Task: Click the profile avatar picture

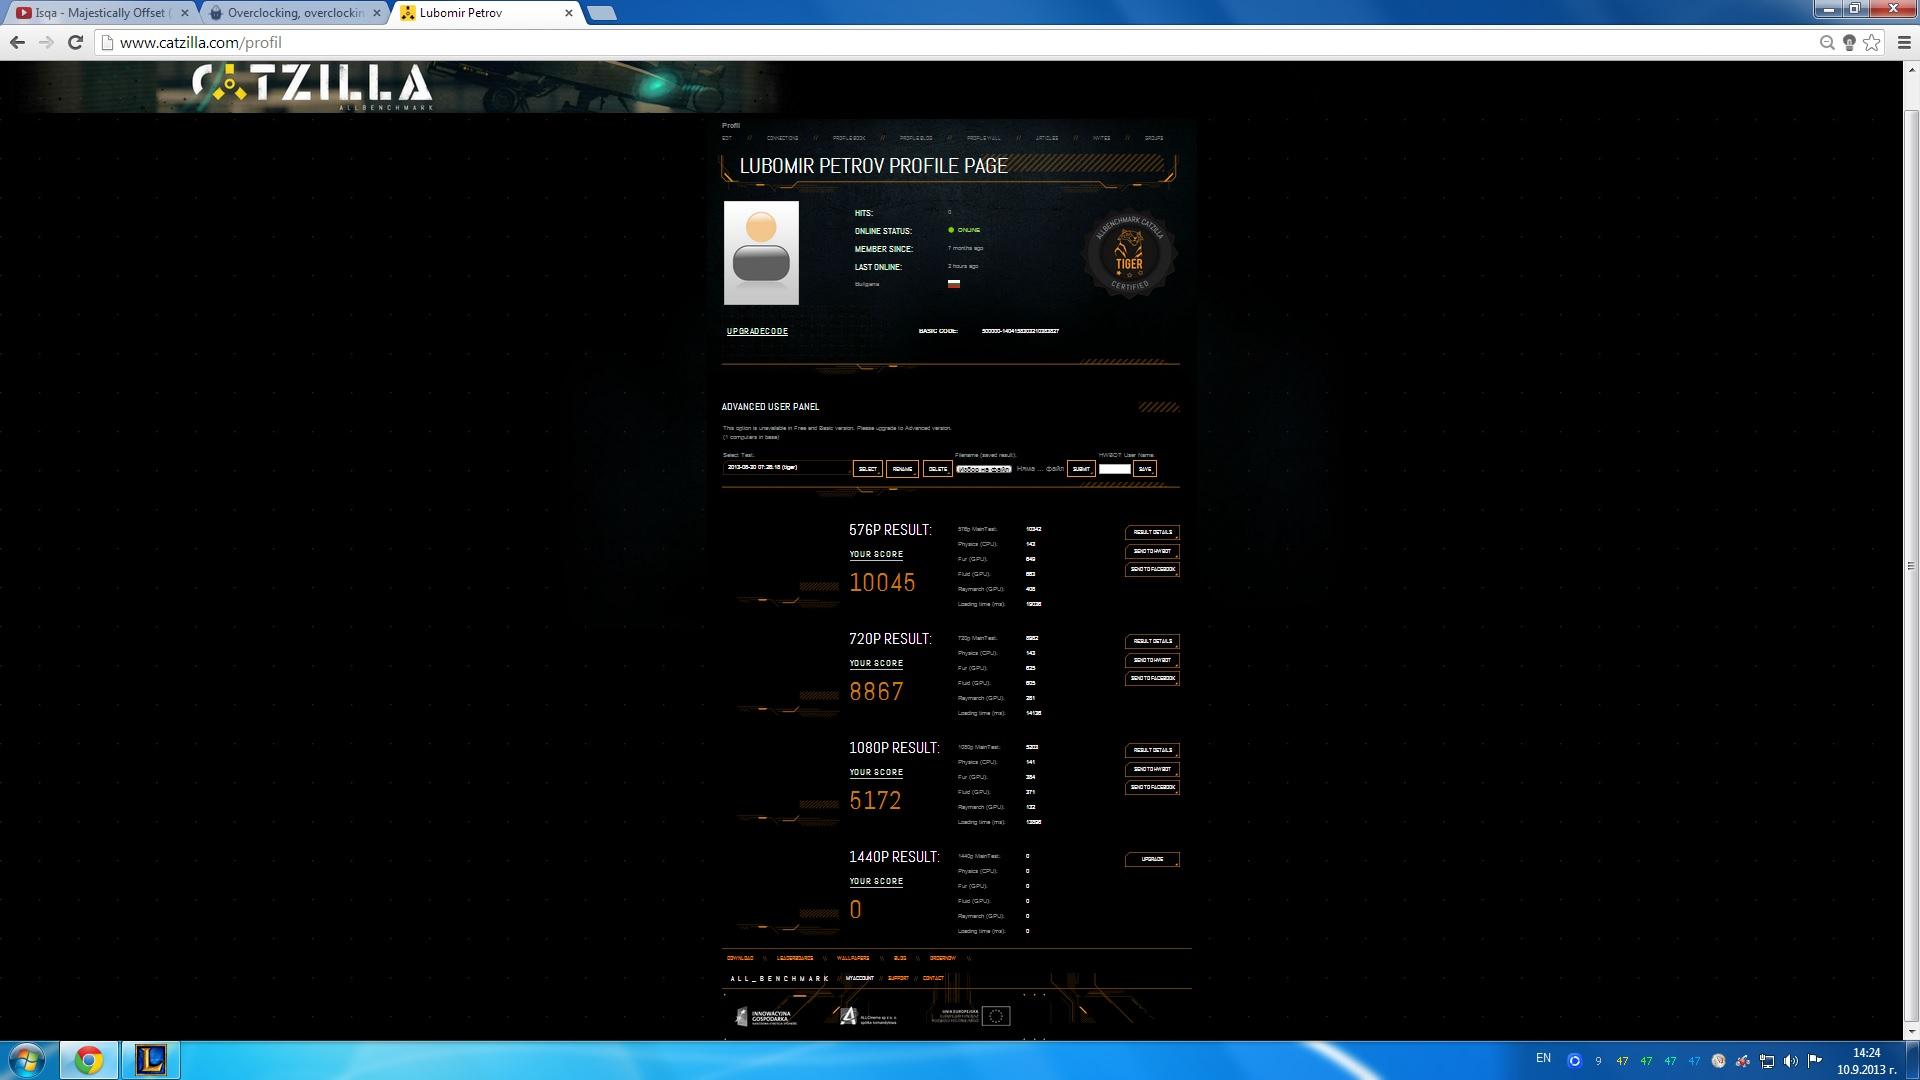Action: coord(761,253)
